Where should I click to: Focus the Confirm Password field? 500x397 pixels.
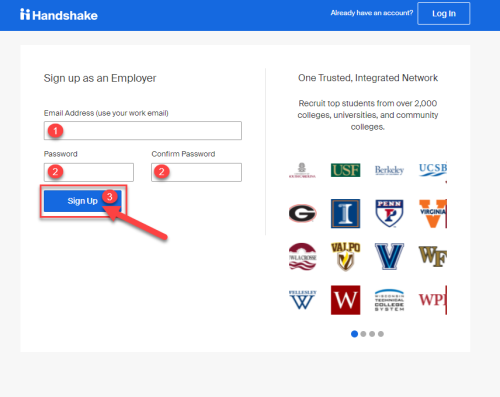coord(196,172)
